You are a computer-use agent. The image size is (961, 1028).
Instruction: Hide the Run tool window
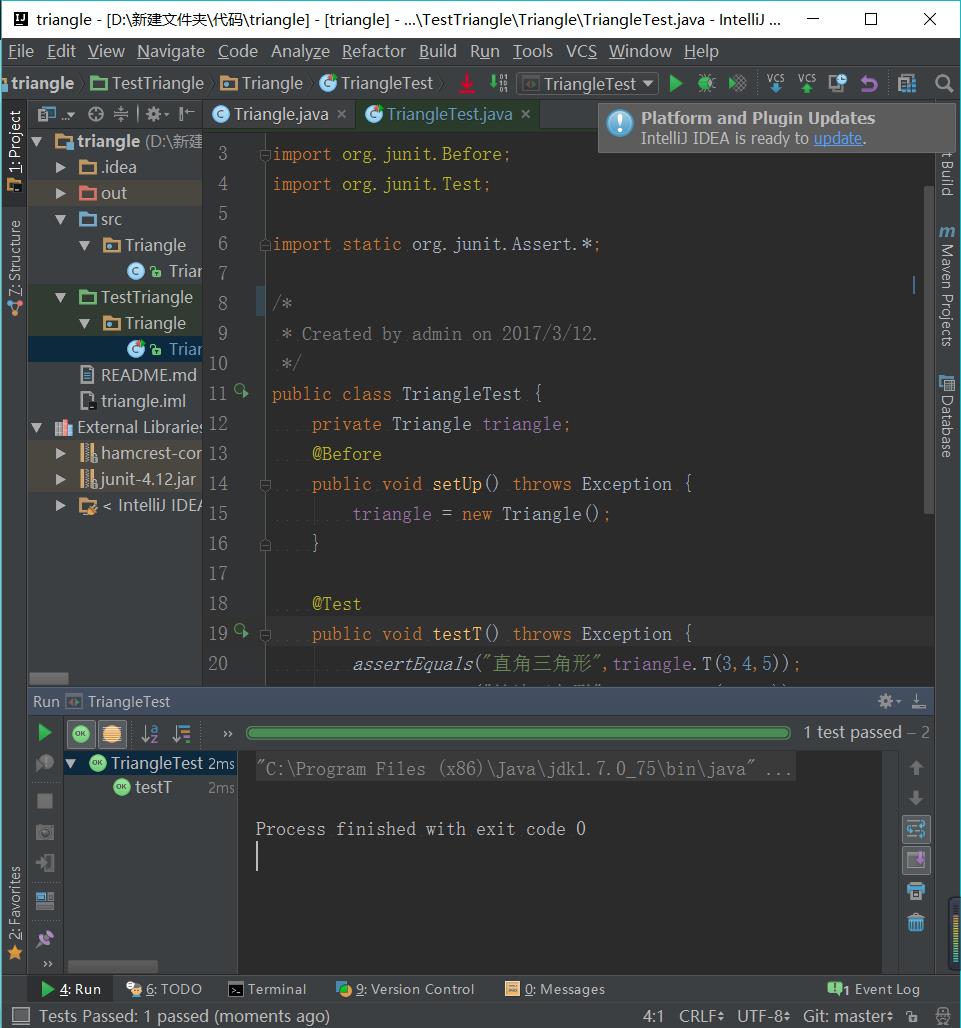click(919, 702)
